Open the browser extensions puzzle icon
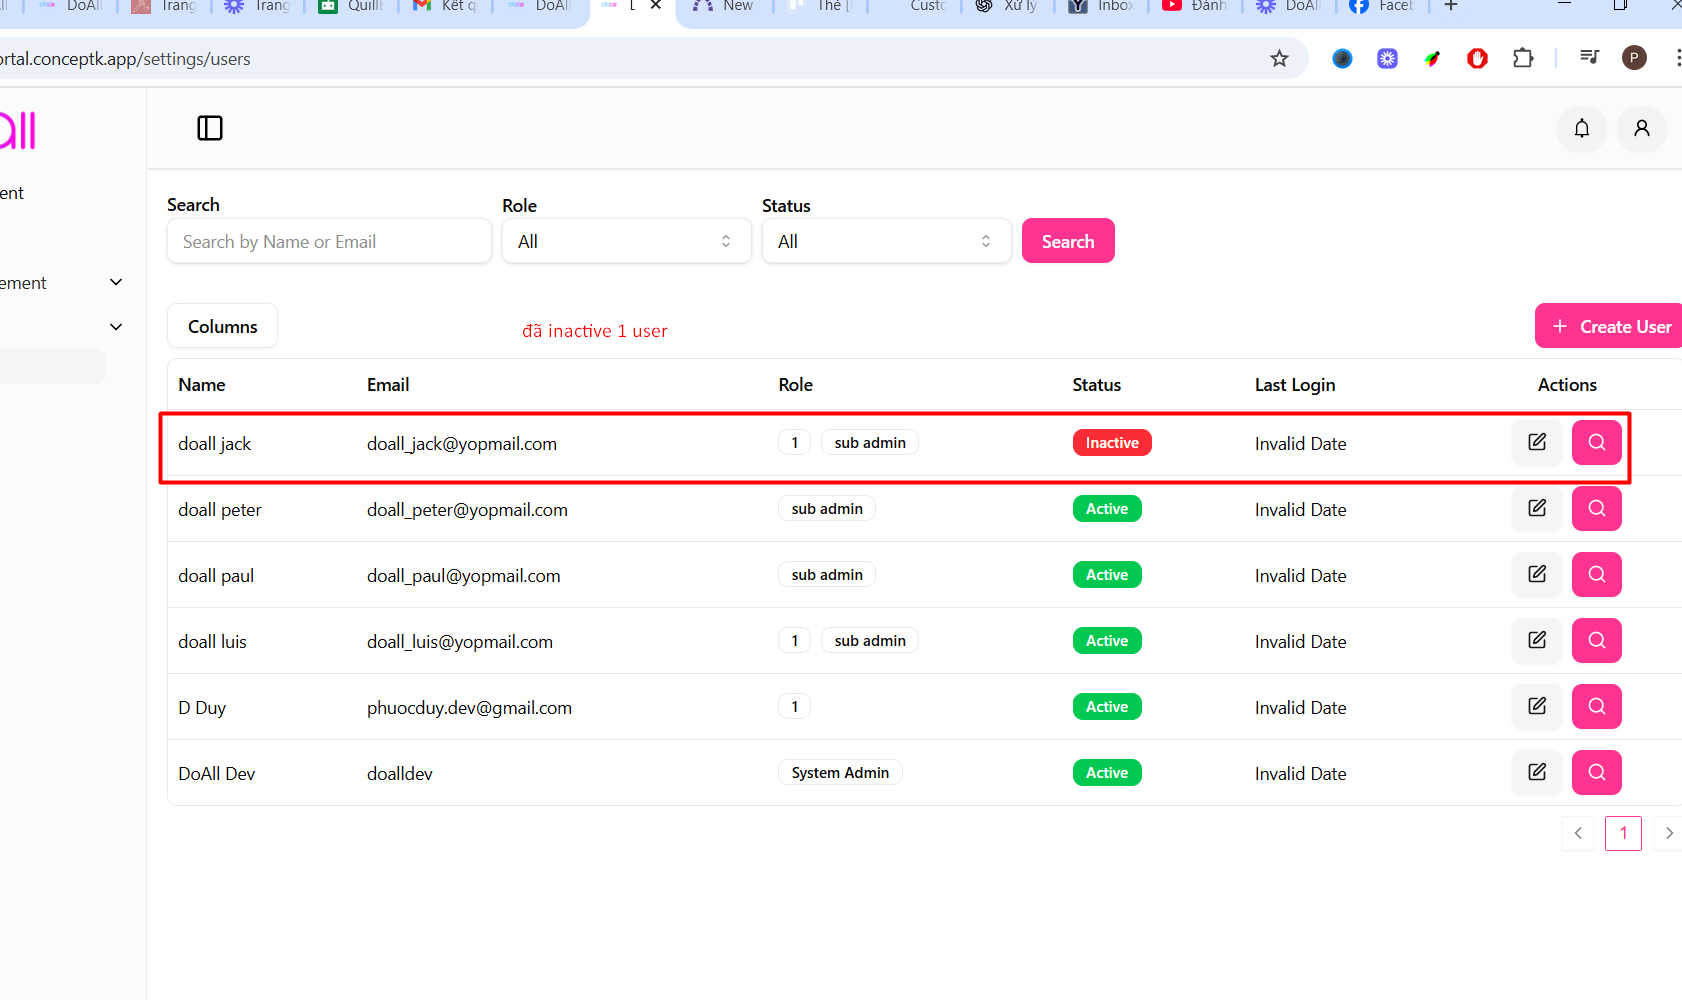1682x1000 pixels. 1522,58
